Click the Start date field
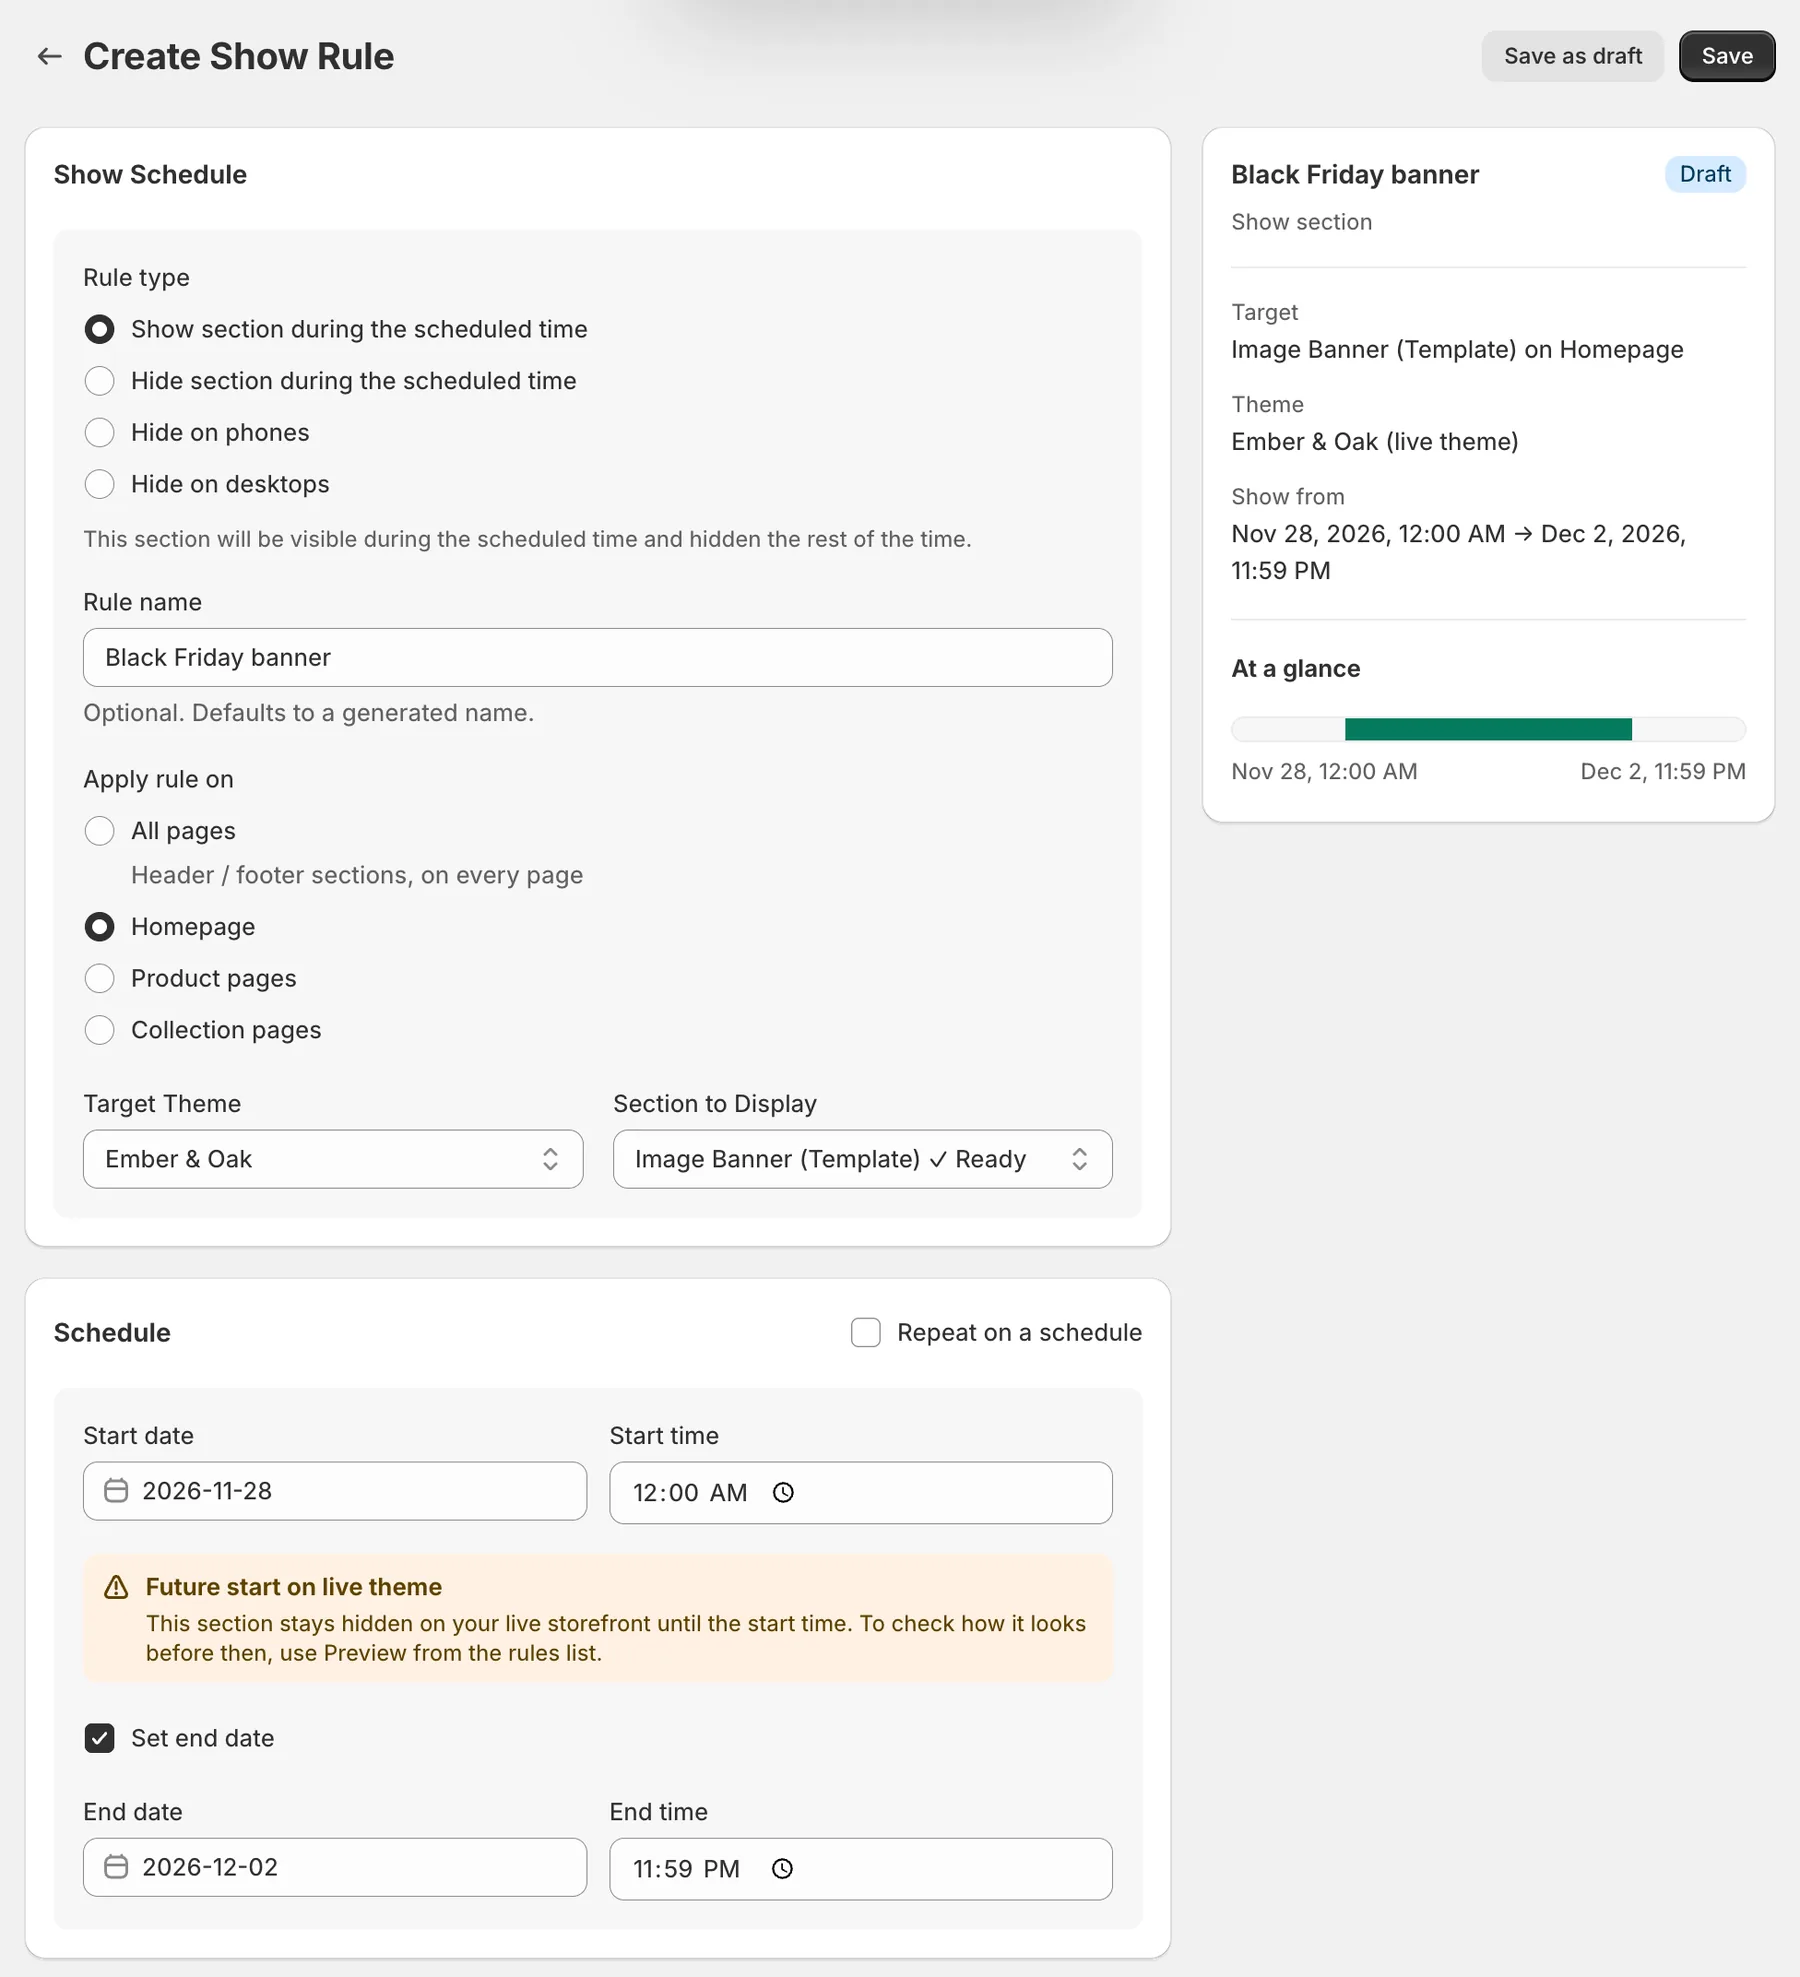1800x1977 pixels. click(x=335, y=1491)
